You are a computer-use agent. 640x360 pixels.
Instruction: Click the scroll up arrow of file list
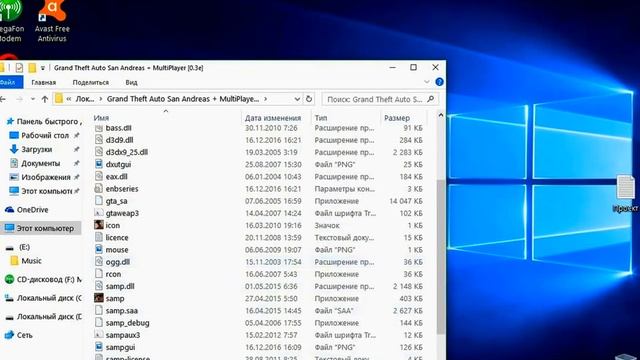[x=441, y=116]
